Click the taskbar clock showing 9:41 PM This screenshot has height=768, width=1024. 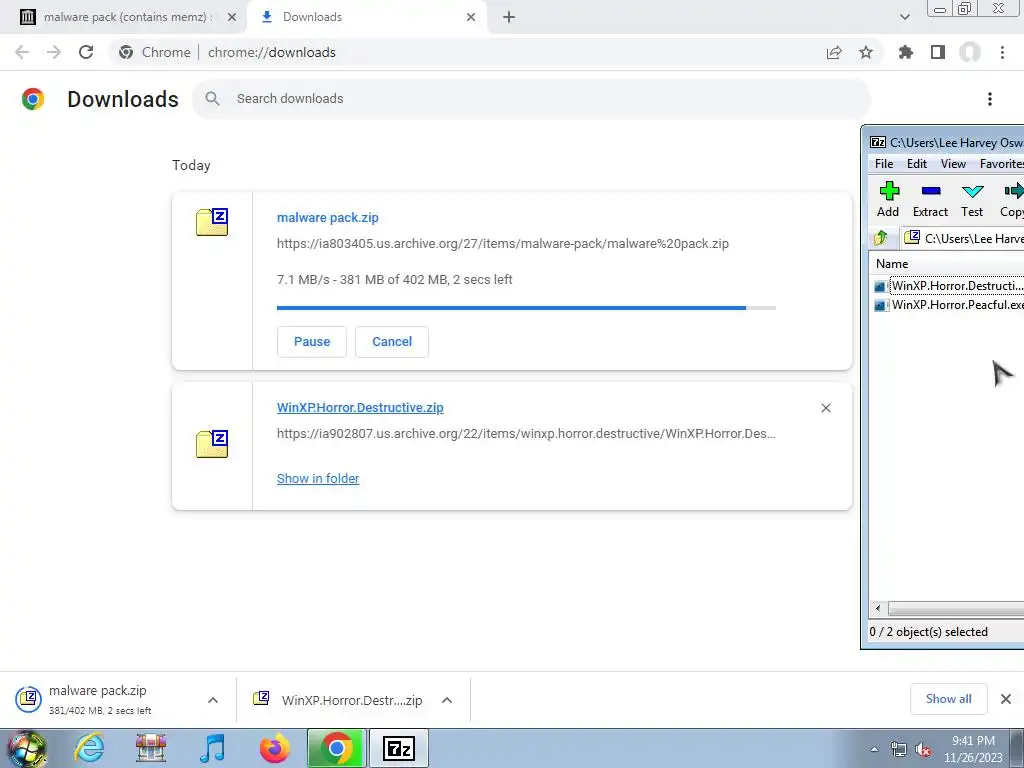pyautogui.click(x=973, y=749)
